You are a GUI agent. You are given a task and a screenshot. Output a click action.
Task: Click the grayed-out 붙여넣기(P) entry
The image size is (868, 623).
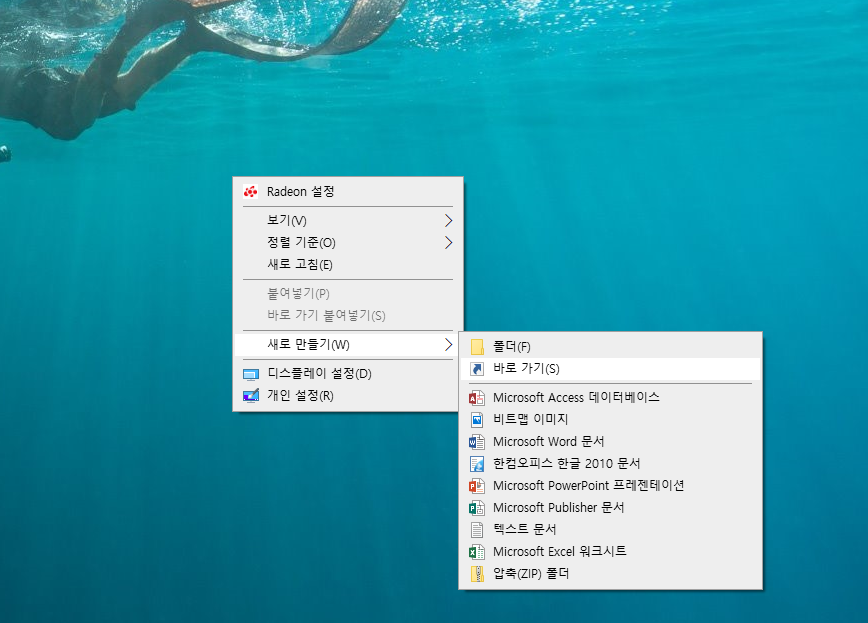coord(348,294)
